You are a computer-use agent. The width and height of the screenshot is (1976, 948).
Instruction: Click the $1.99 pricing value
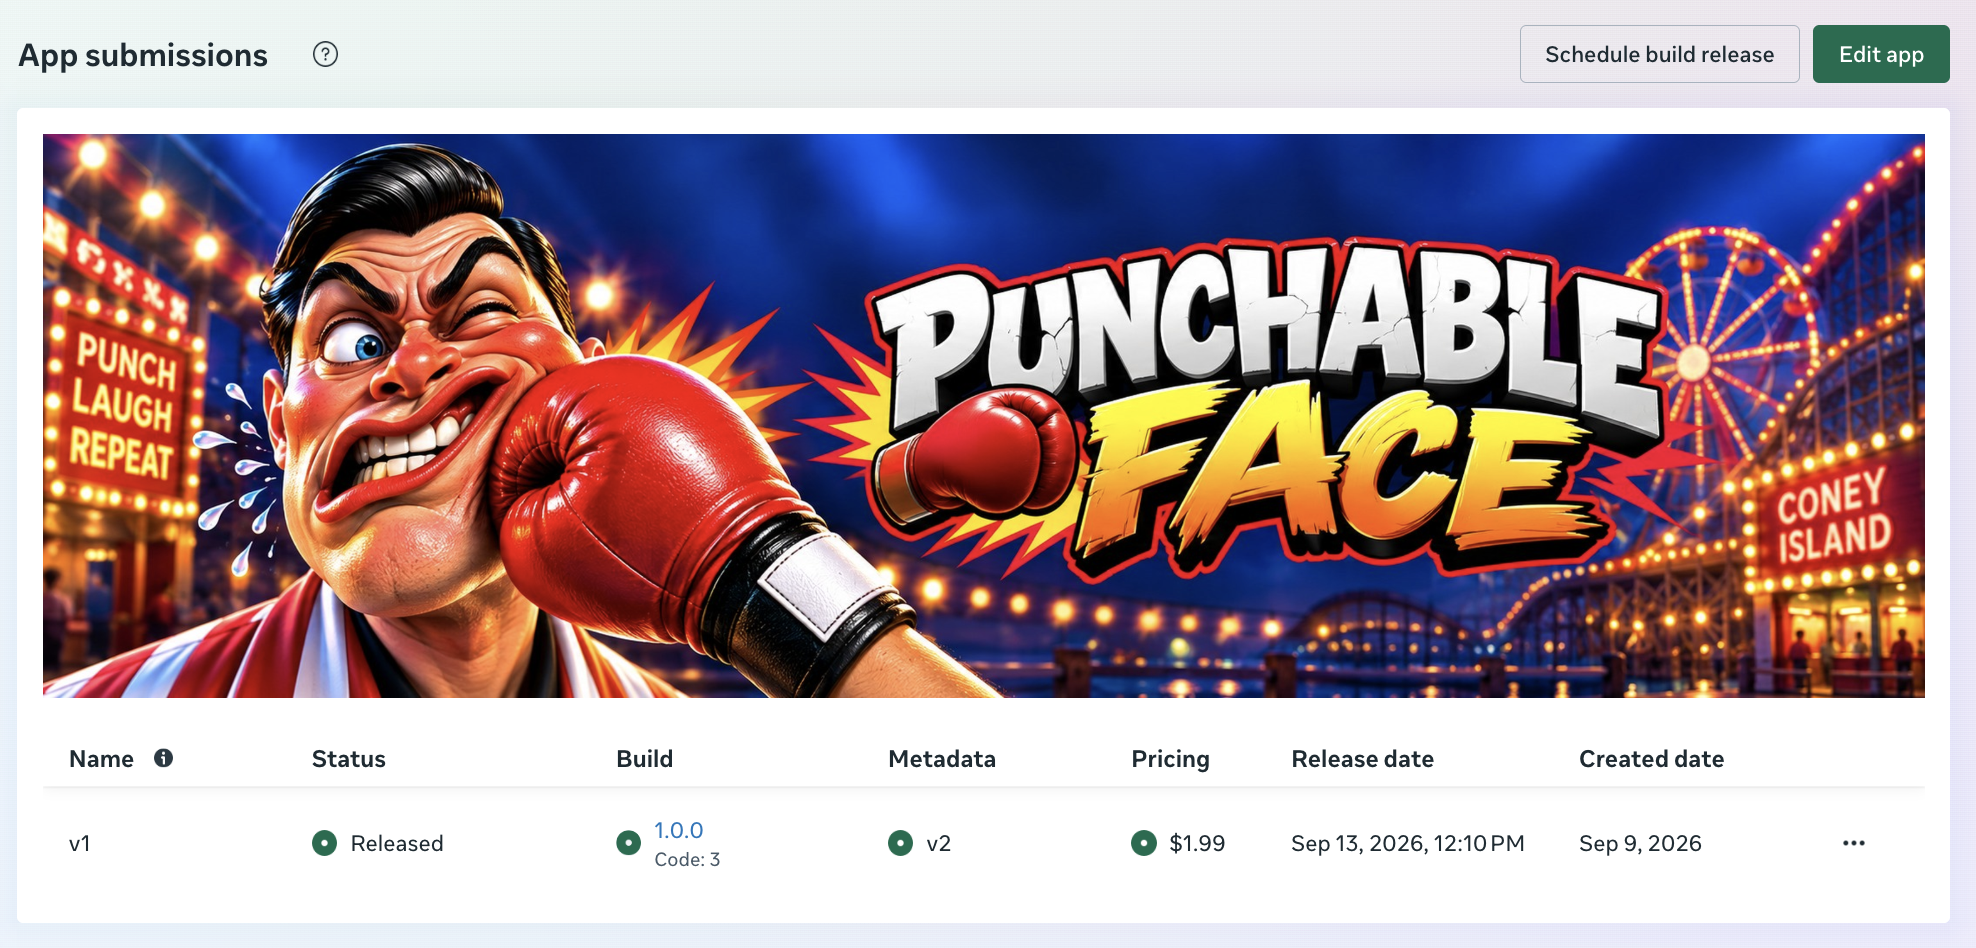coord(1197,843)
